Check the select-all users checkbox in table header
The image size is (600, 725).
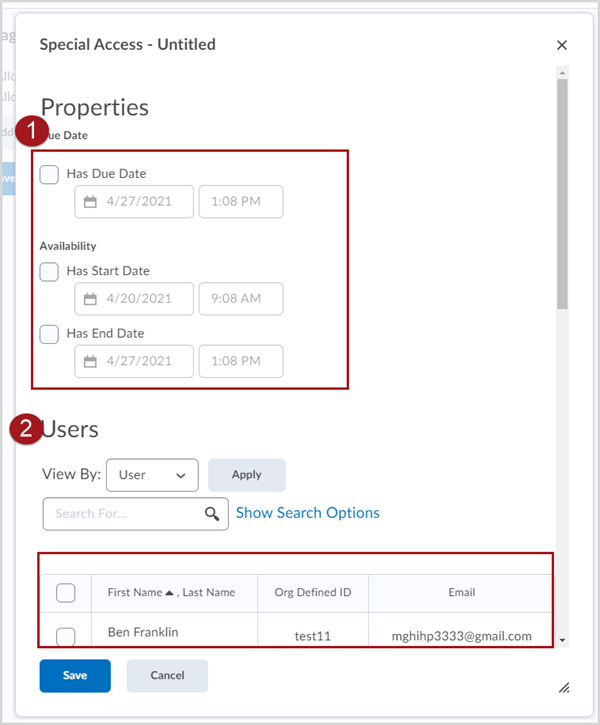[66, 593]
